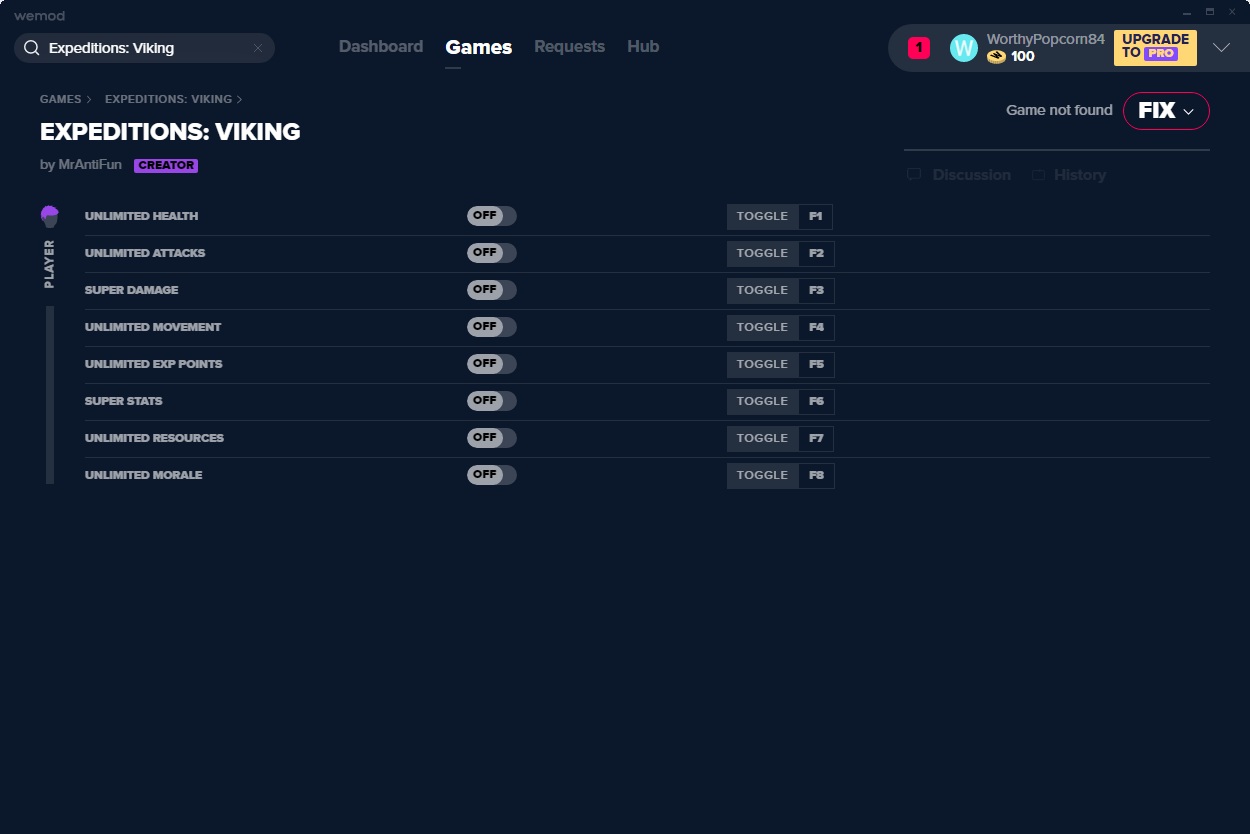
Task: Click the F8 hotkey box
Action: click(816, 475)
